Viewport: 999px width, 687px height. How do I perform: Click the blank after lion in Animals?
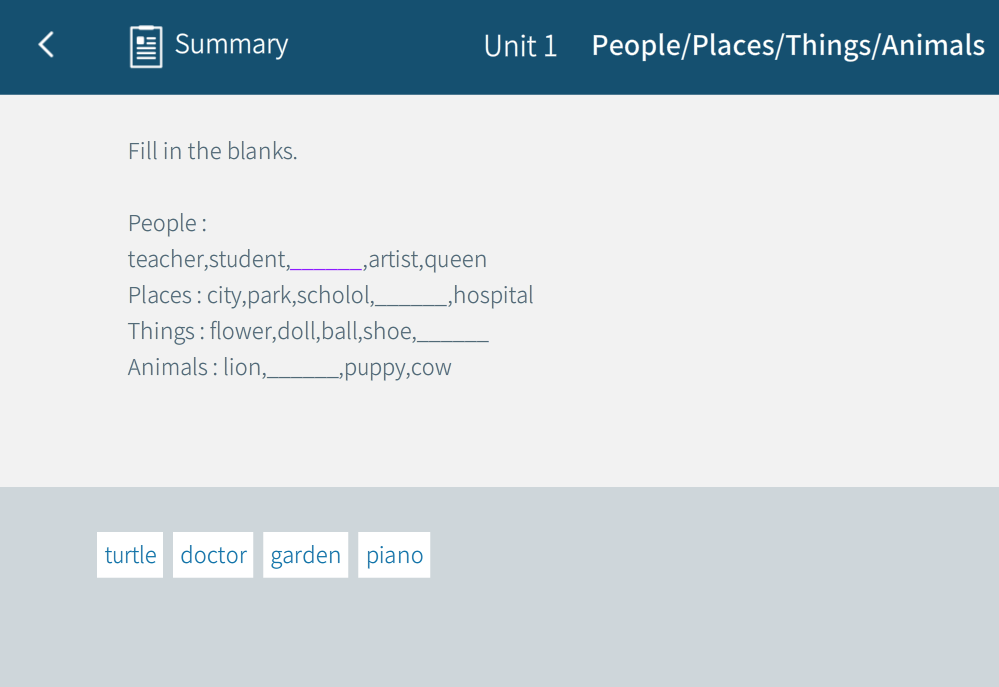point(304,368)
